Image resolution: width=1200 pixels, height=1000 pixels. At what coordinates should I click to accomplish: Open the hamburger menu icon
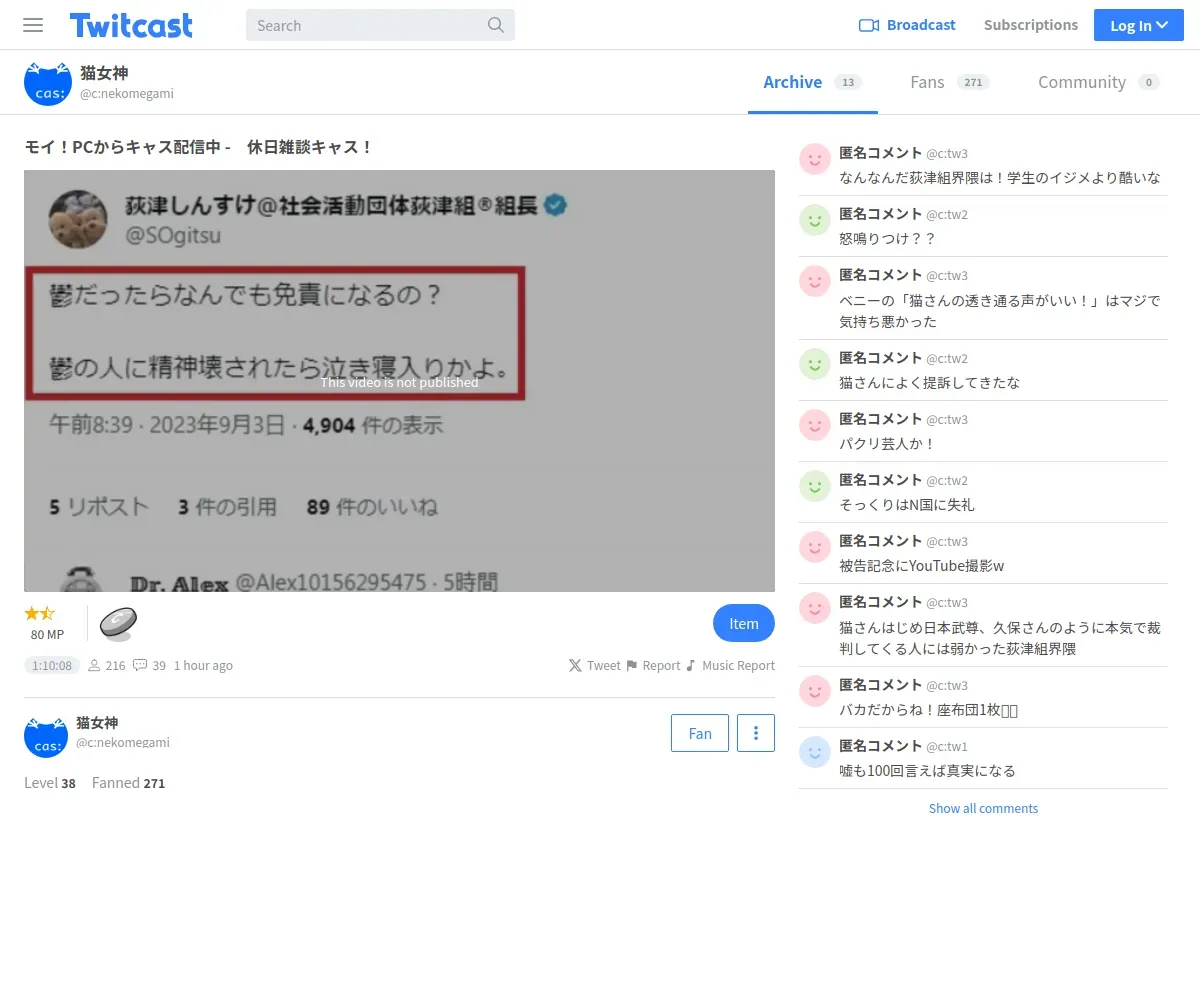[x=33, y=25]
